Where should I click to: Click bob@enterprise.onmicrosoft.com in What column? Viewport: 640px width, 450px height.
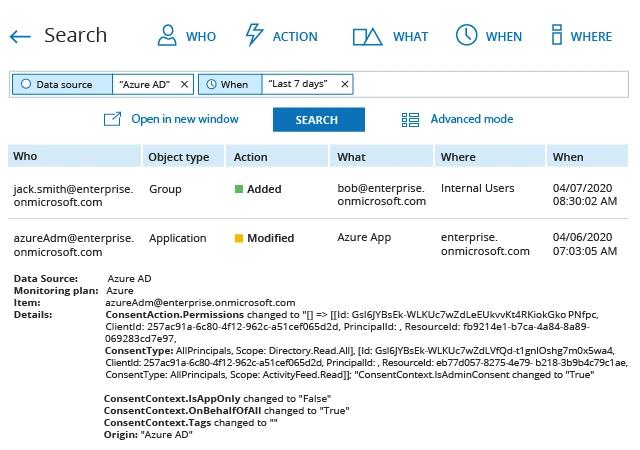(x=381, y=195)
